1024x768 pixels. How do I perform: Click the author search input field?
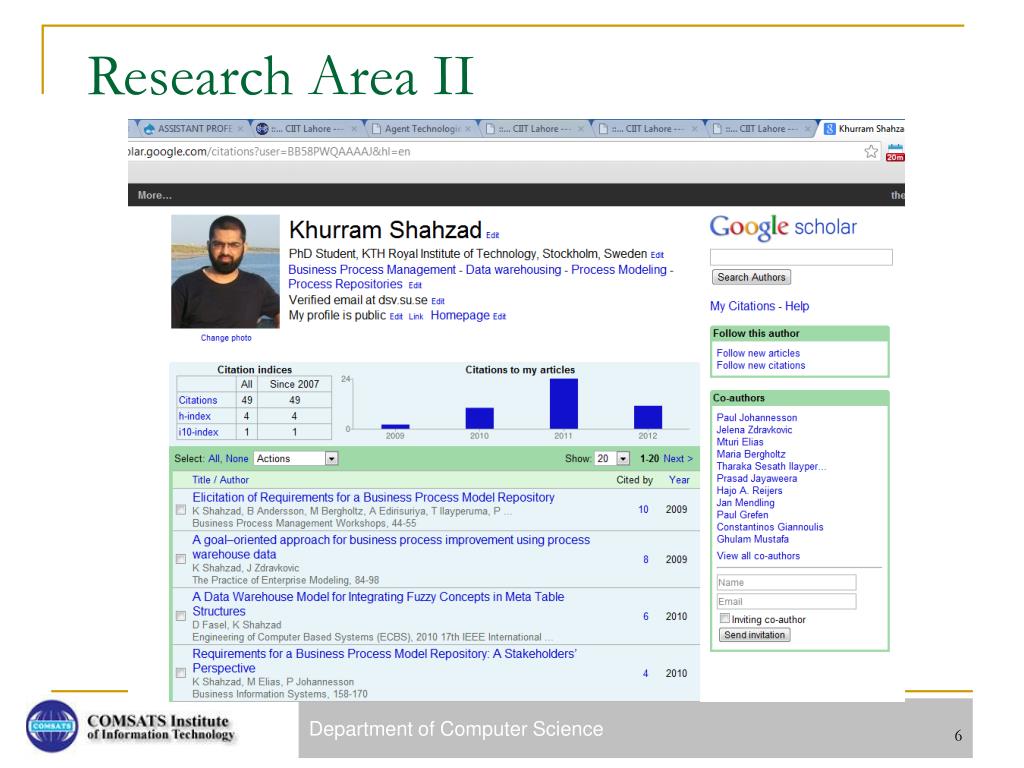(x=801, y=257)
